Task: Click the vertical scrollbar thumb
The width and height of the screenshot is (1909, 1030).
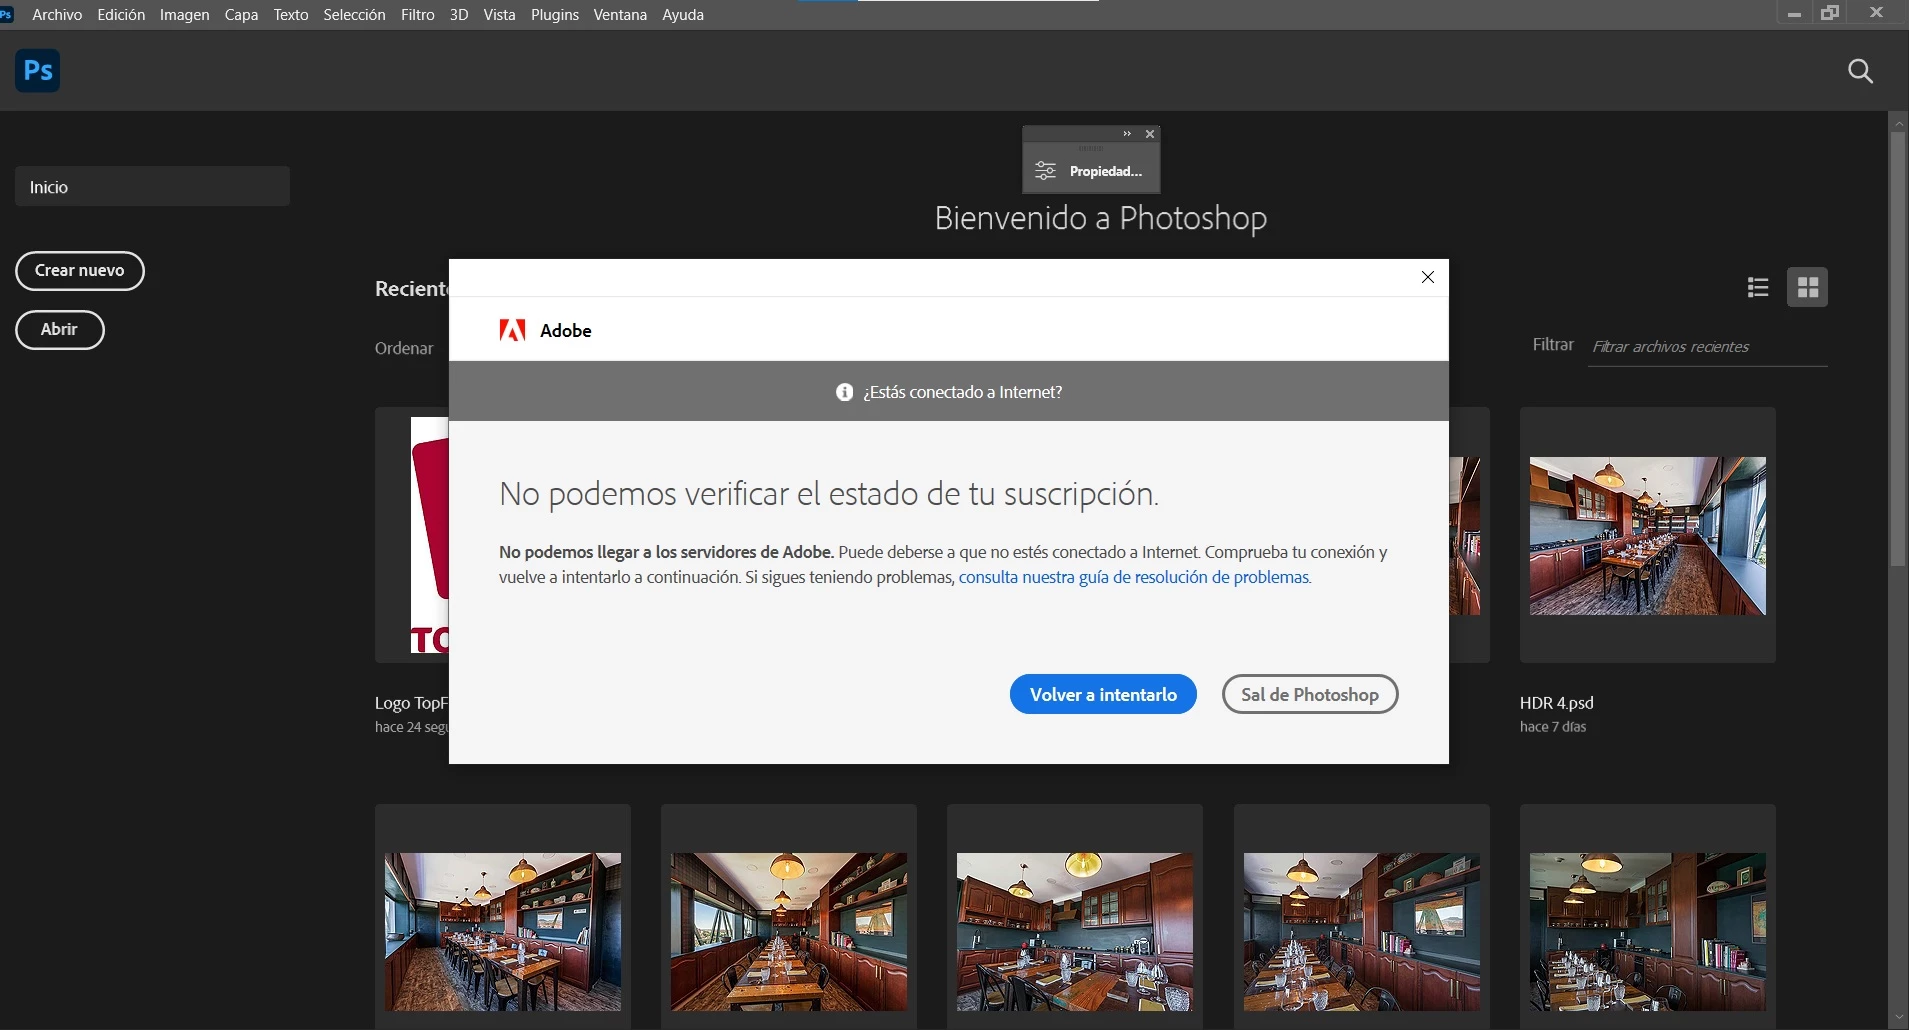Action: 1897,349
